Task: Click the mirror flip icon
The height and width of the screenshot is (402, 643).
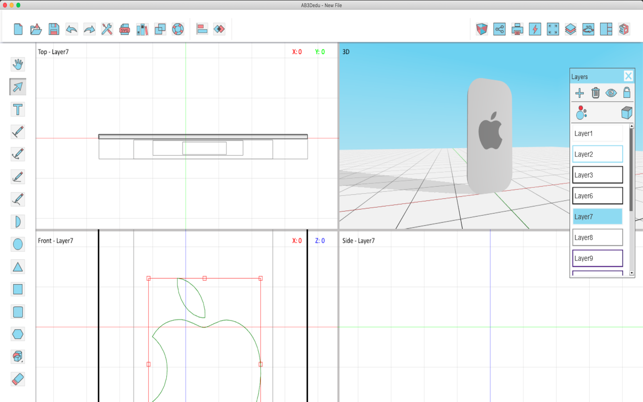Action: [x=219, y=29]
